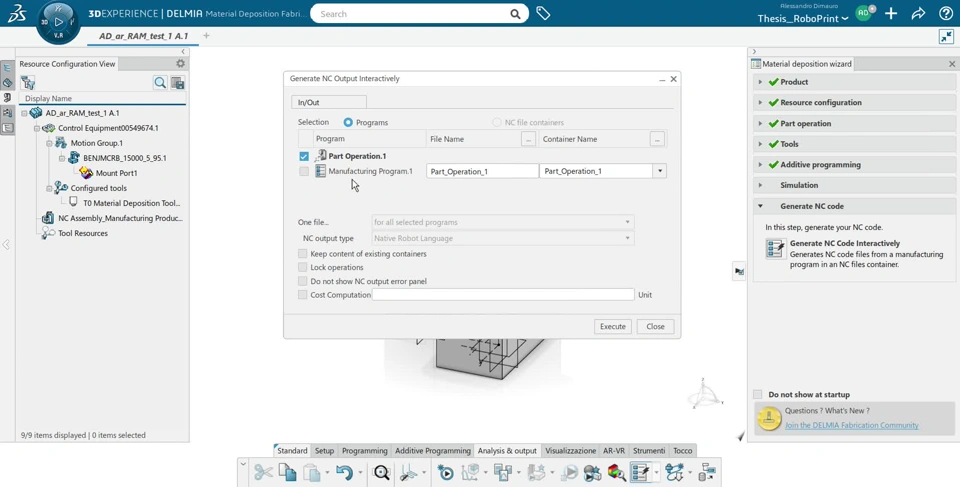Click the search magnifier in top search bar
Viewport: 960px width, 487px height.
516,13
